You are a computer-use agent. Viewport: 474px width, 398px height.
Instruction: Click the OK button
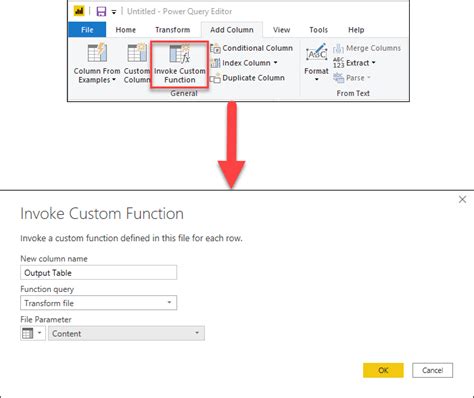pyautogui.click(x=383, y=370)
